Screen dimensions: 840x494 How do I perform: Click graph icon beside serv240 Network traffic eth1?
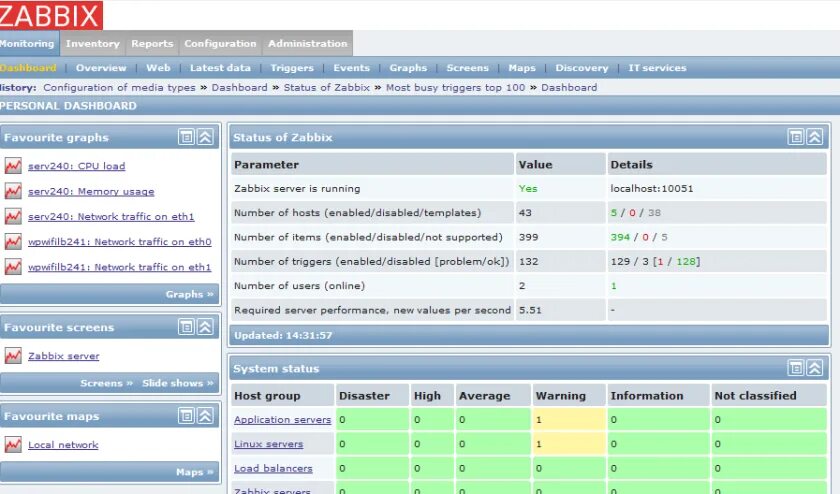(13, 216)
